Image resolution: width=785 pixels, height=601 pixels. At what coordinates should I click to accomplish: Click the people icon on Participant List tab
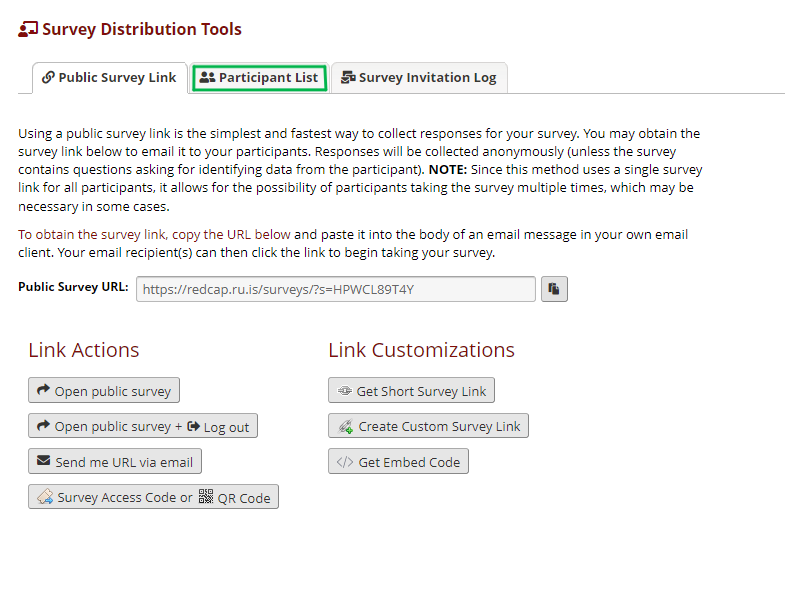click(207, 77)
